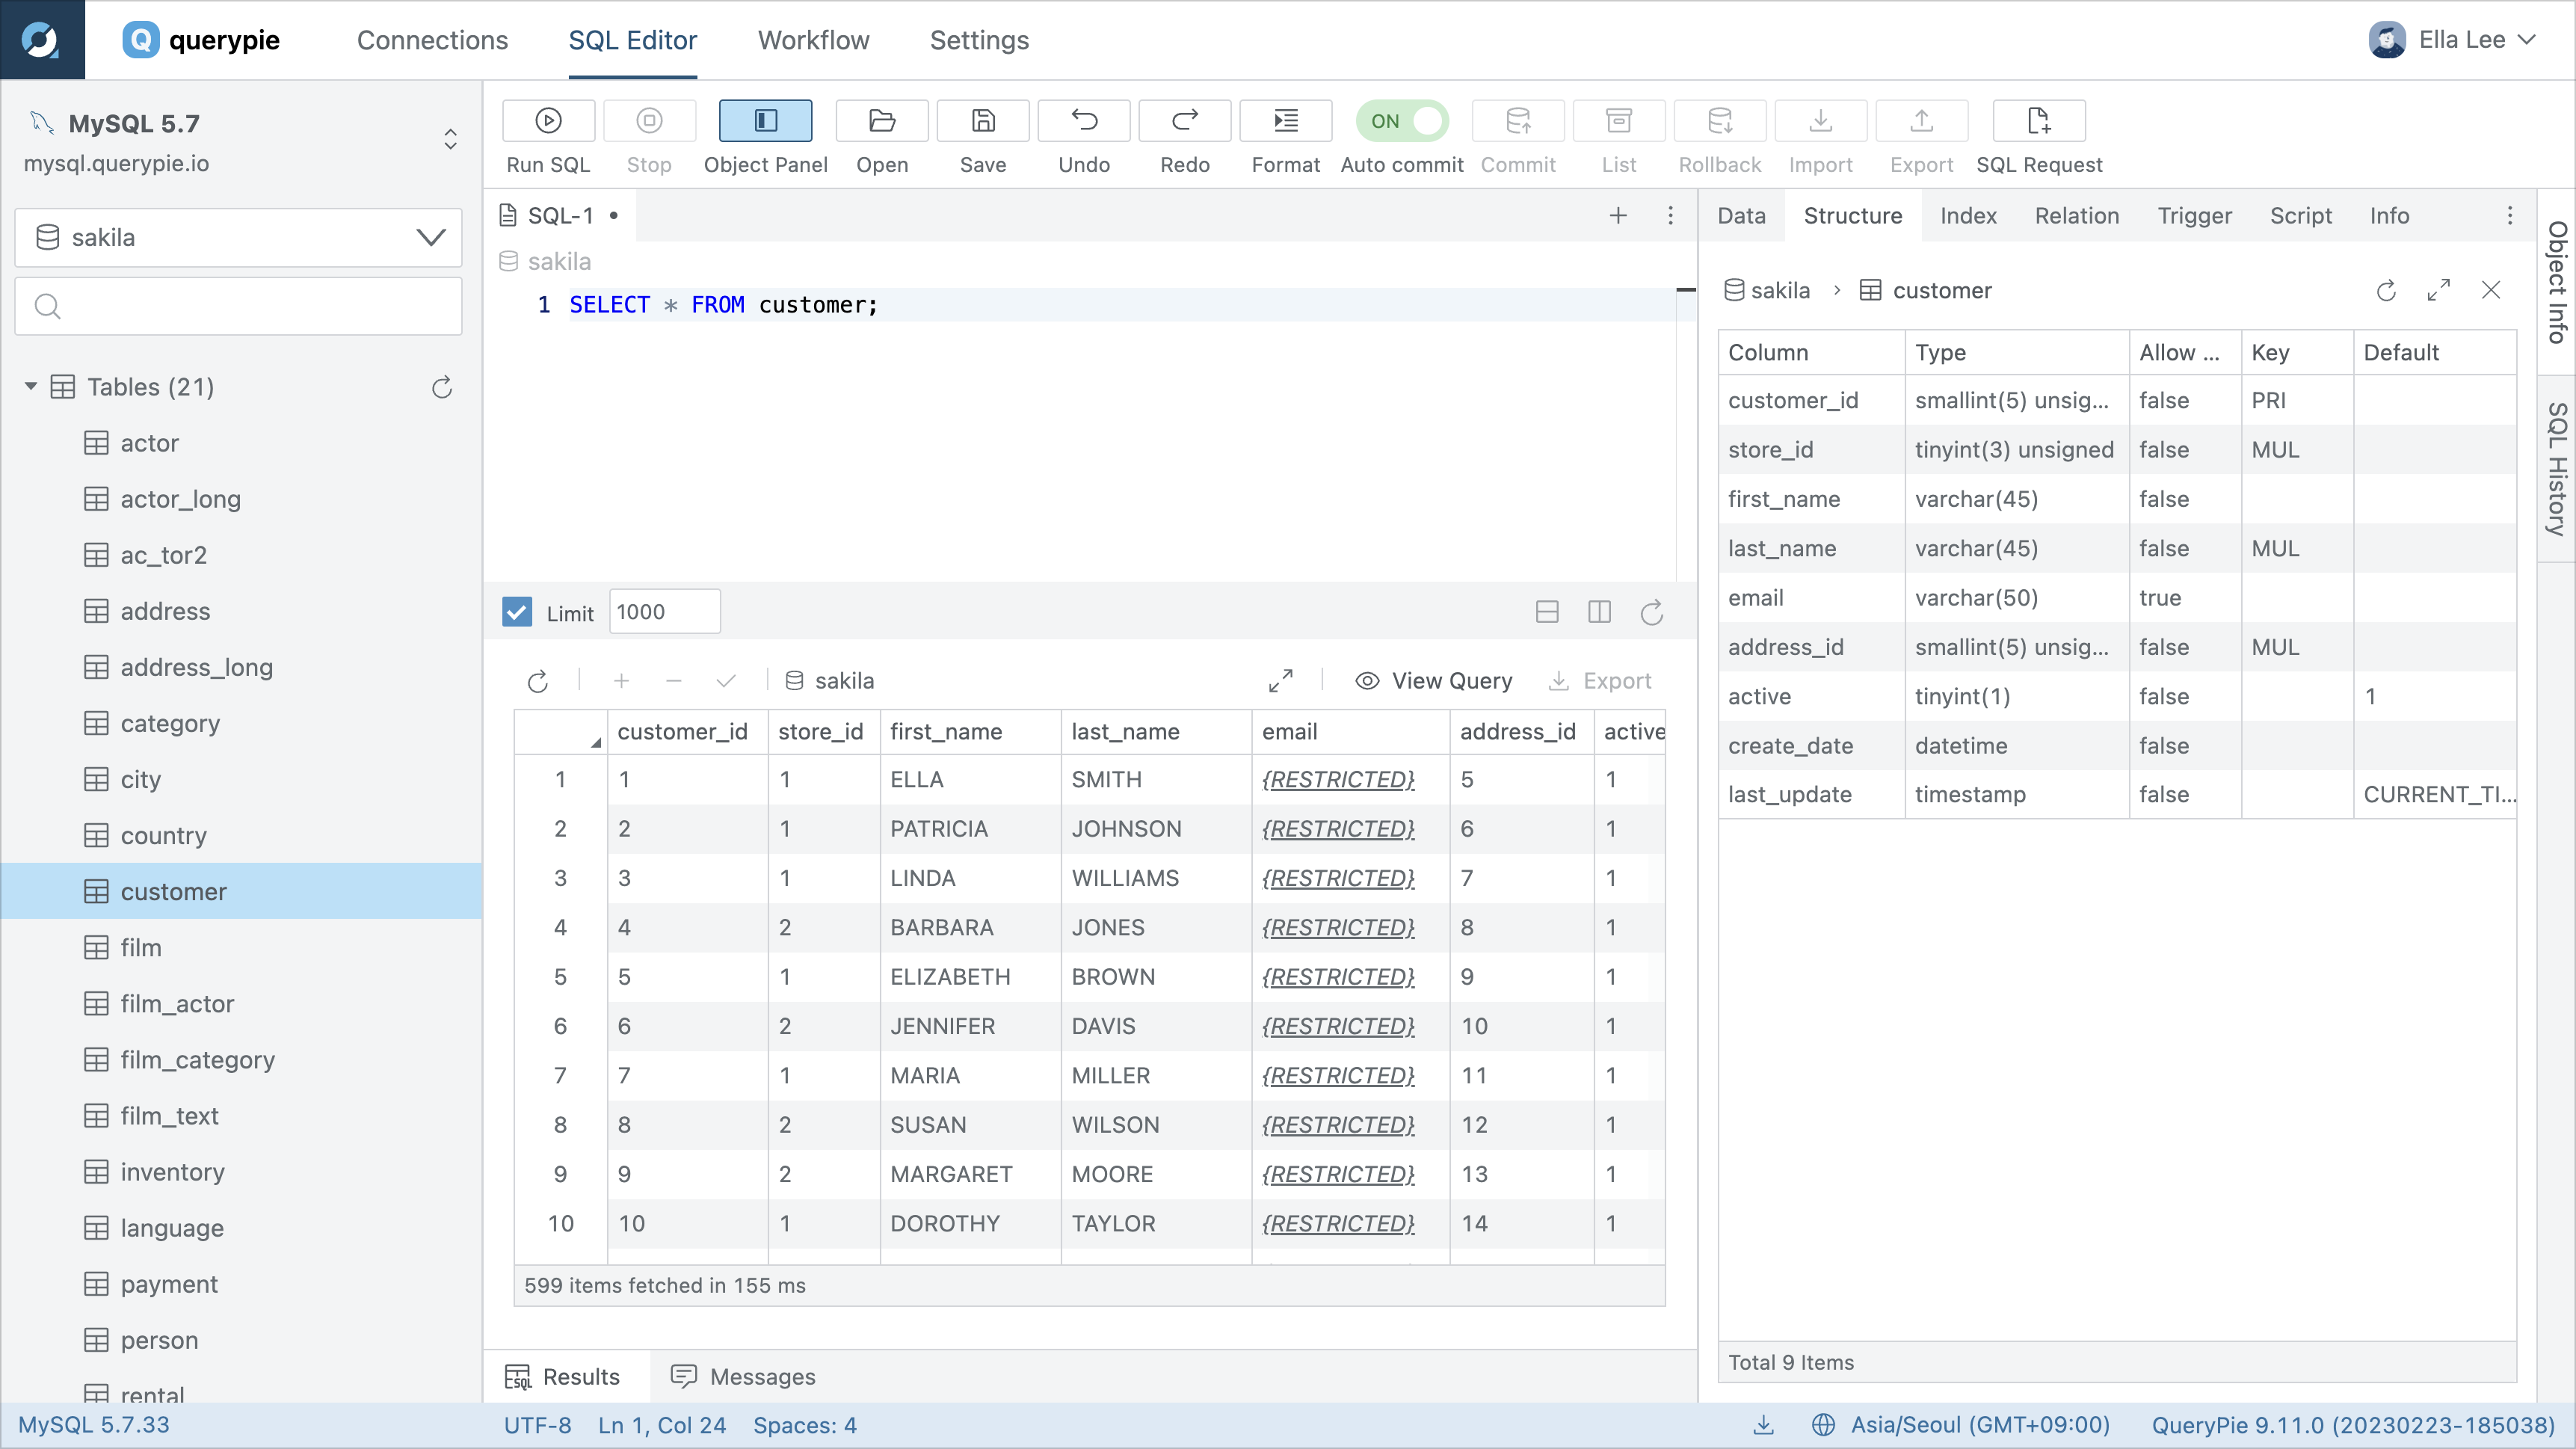Click the download icon in status bar
The image size is (2576, 1449).
(x=1764, y=1425)
